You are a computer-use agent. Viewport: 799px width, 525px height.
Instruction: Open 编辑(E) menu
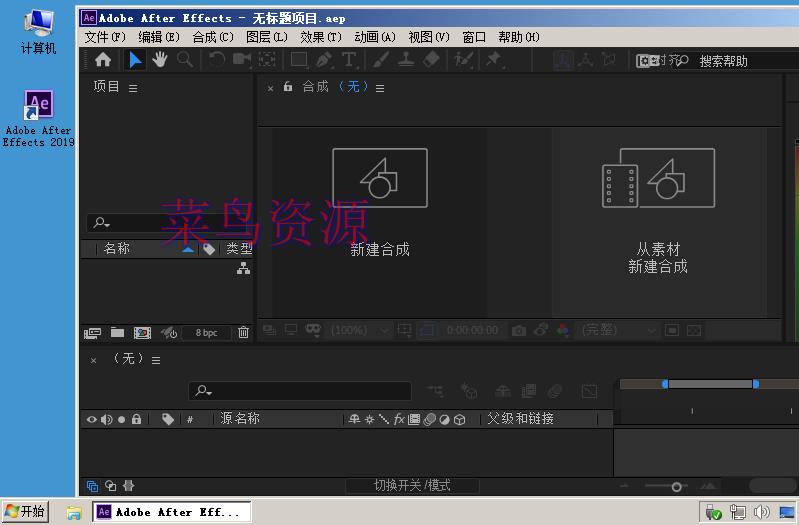[158, 37]
